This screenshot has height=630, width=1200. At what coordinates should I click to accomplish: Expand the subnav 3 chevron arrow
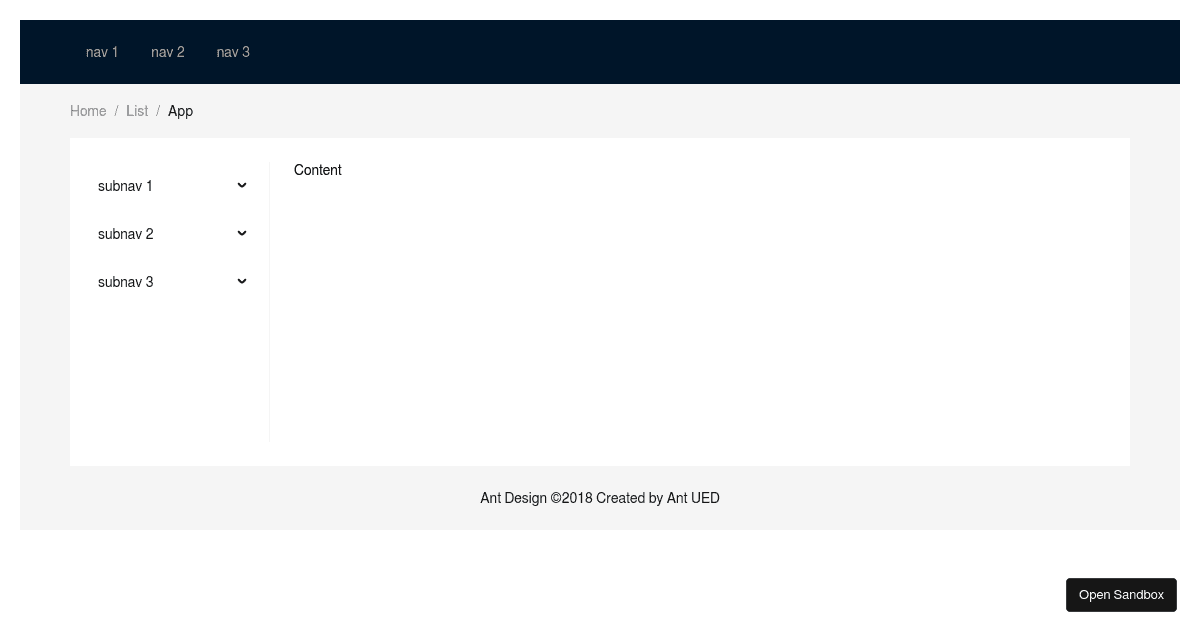[x=241, y=281]
